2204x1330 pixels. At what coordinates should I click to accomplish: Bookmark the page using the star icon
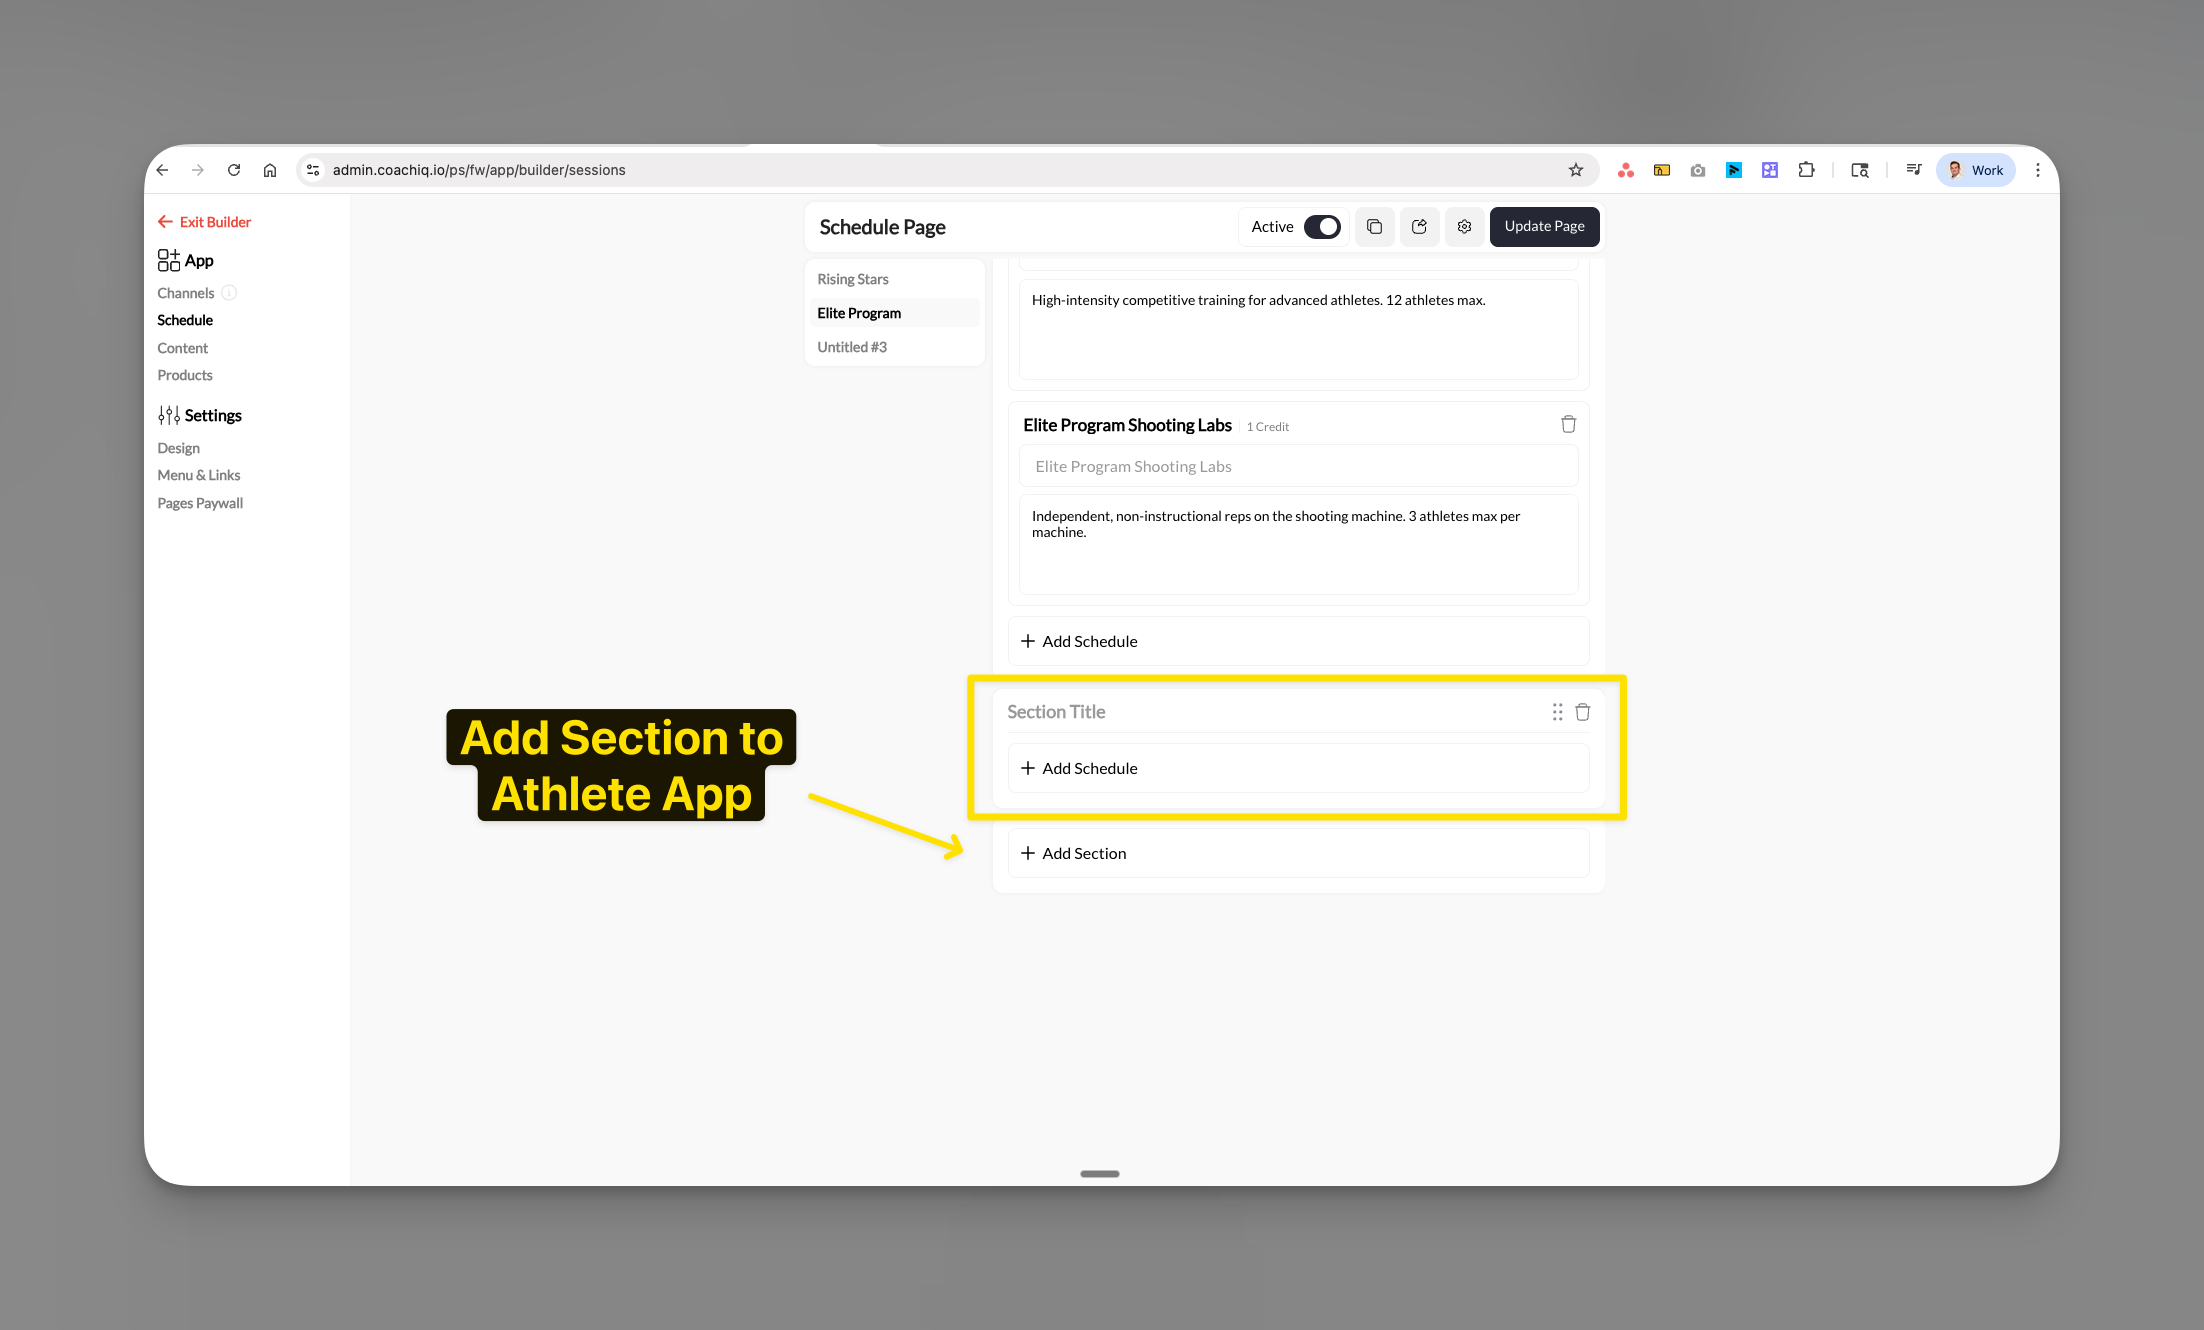click(x=1577, y=170)
